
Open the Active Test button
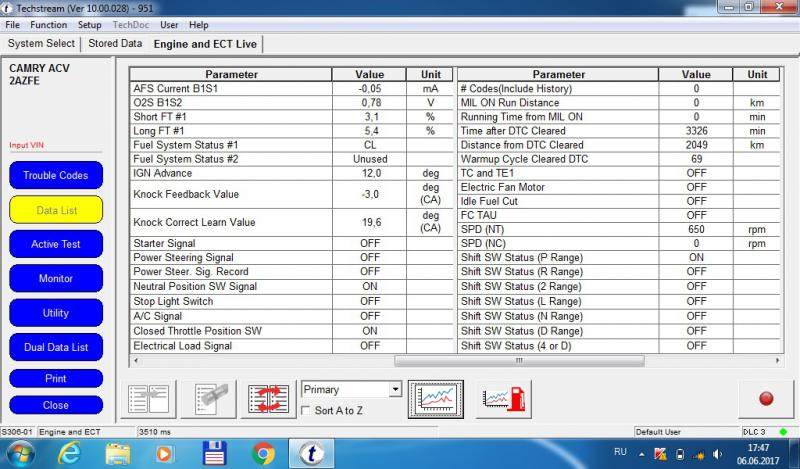pos(56,244)
